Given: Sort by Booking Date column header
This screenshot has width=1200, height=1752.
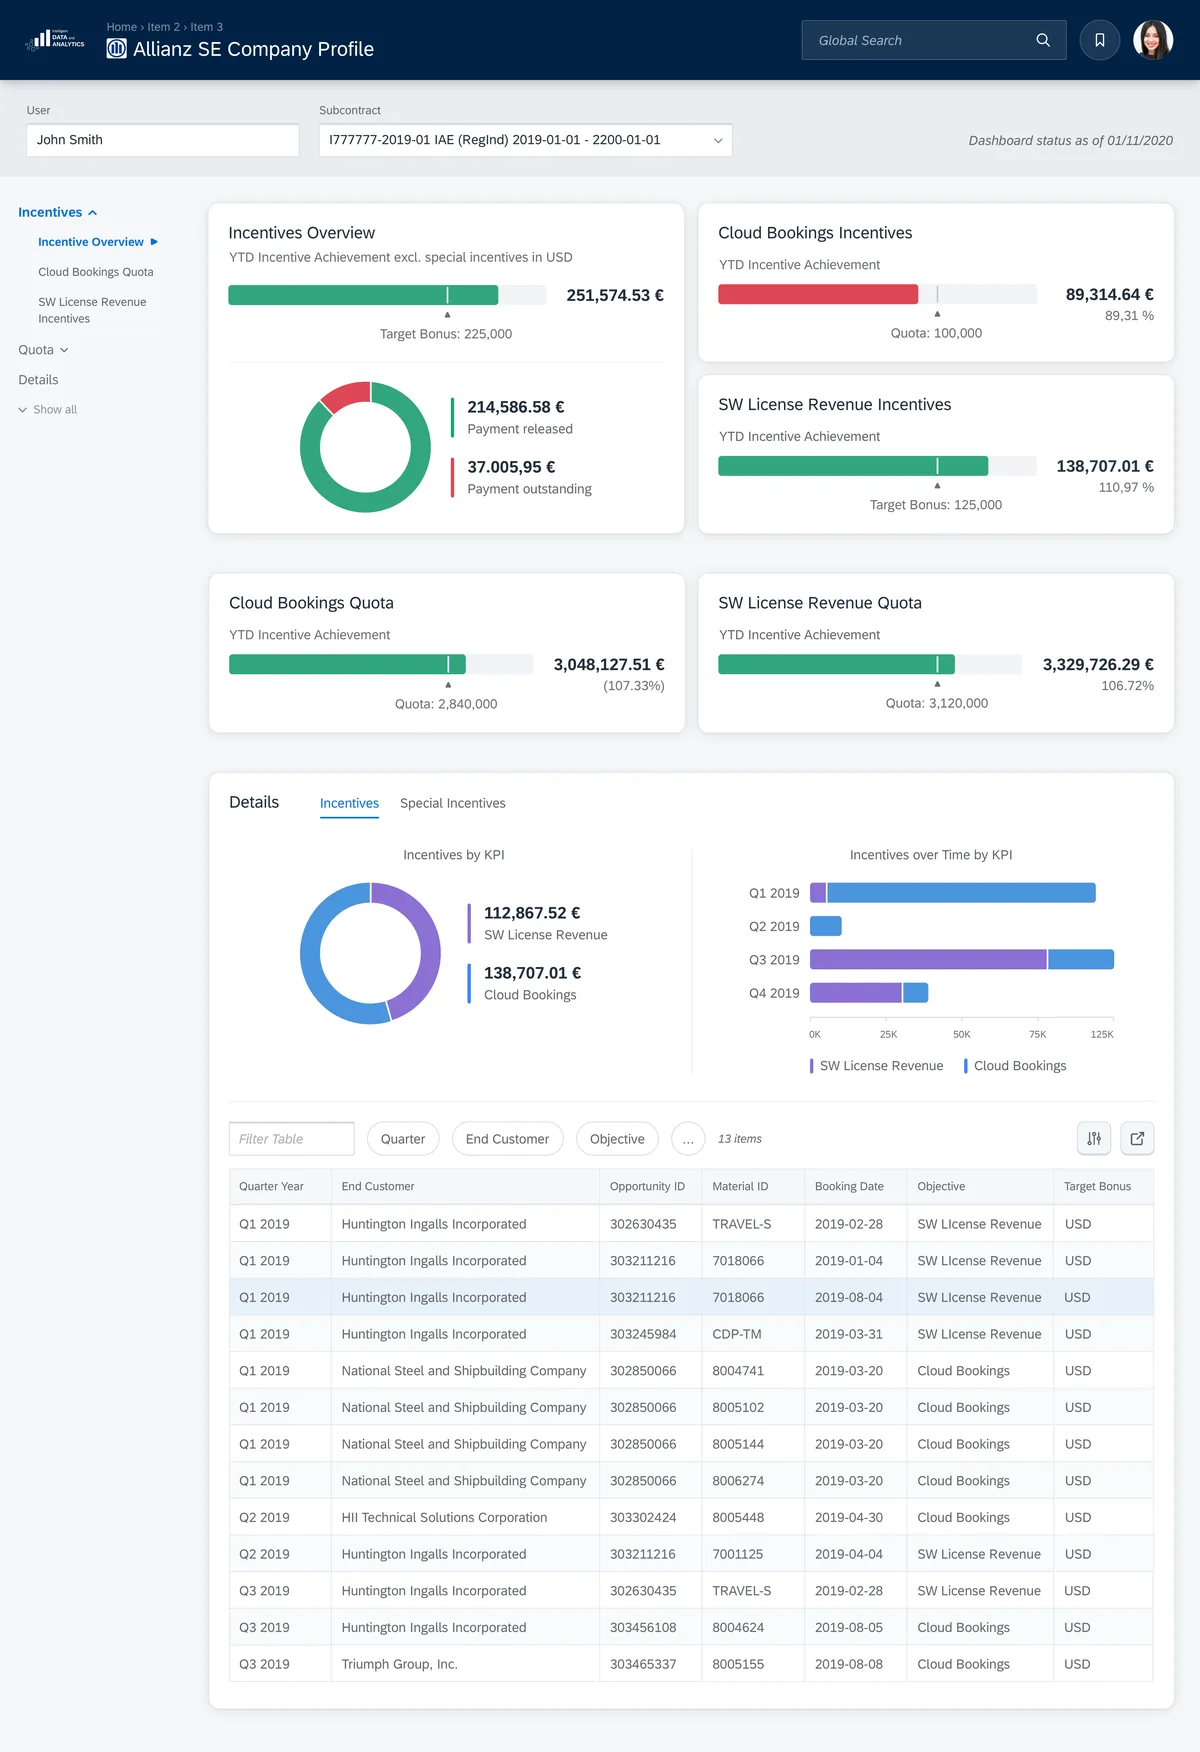Looking at the screenshot, I should tap(856, 1187).
